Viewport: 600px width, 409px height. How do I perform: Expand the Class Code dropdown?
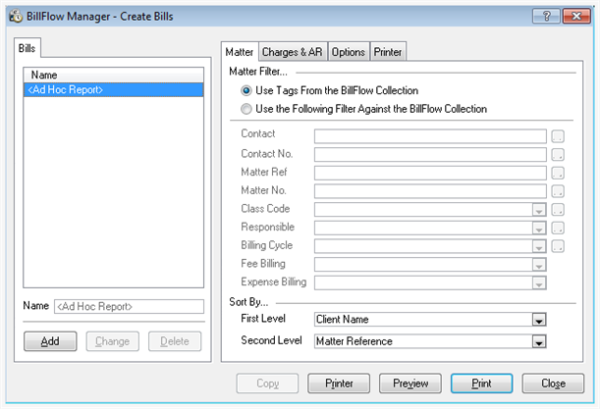coord(539,210)
